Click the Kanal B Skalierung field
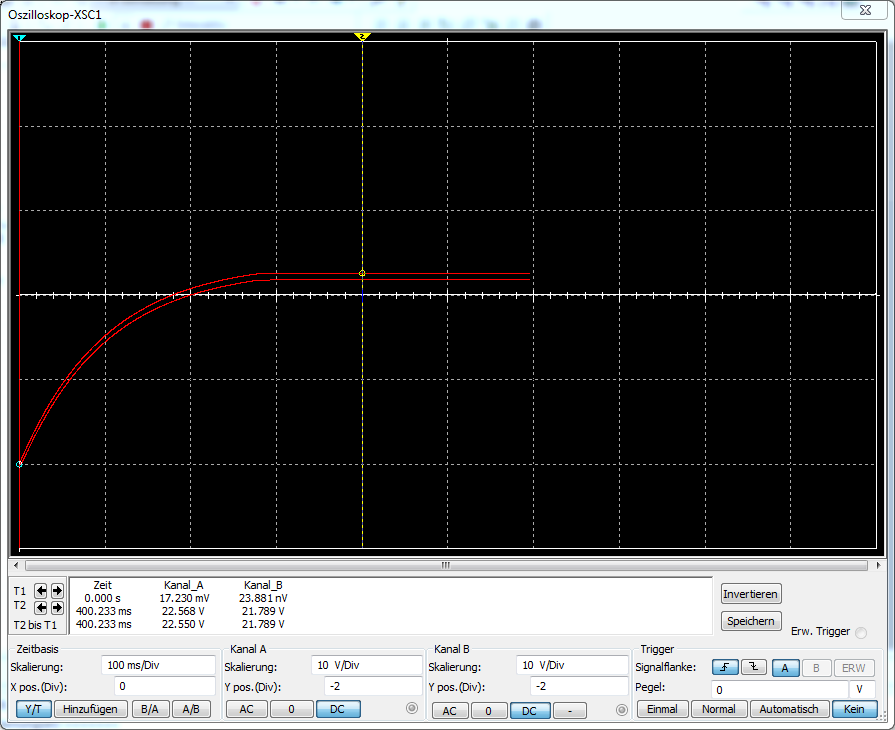 (573, 665)
